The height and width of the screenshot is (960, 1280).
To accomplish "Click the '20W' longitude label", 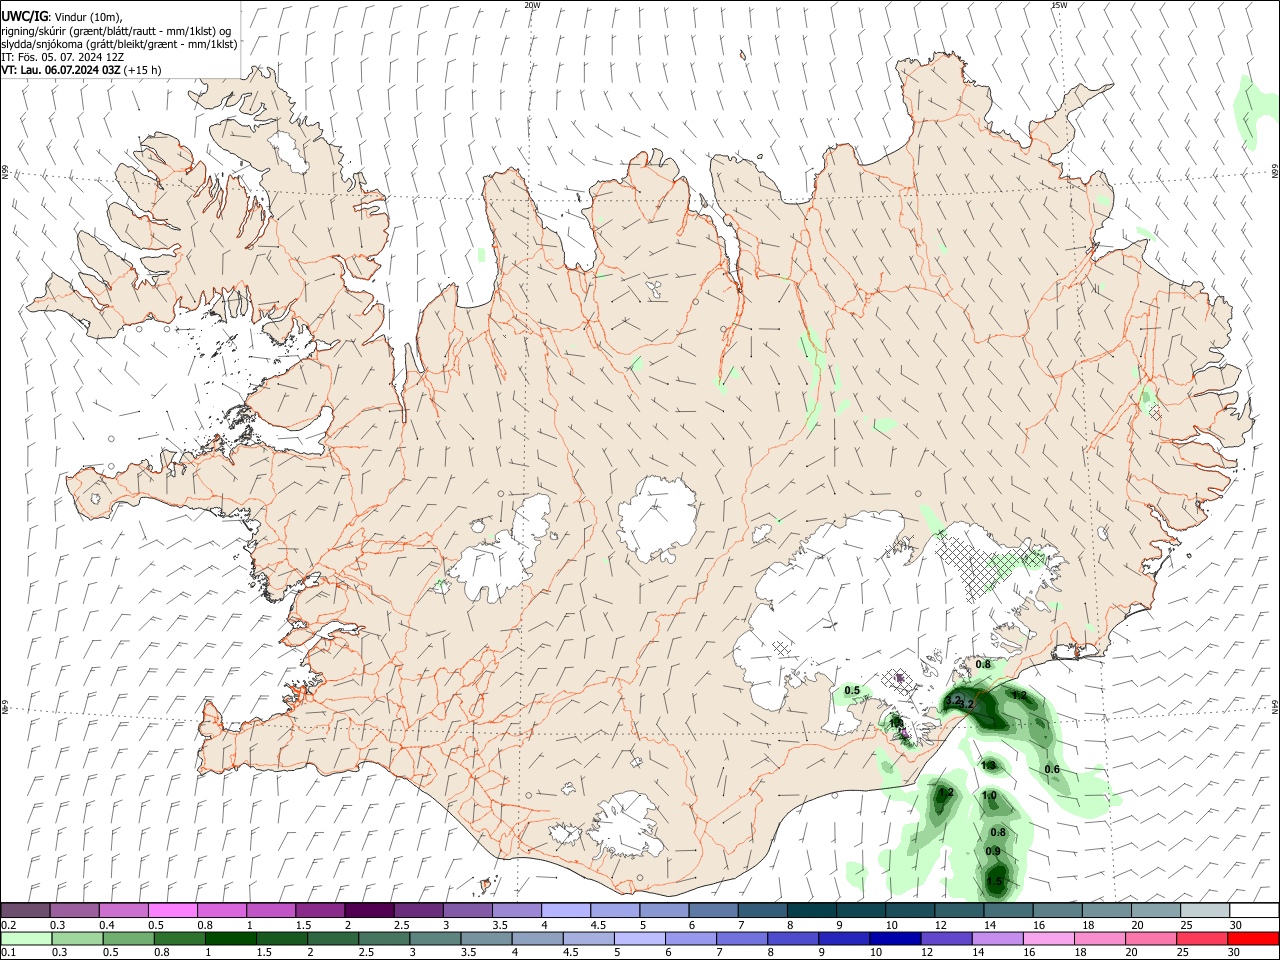I will [532, 5].
